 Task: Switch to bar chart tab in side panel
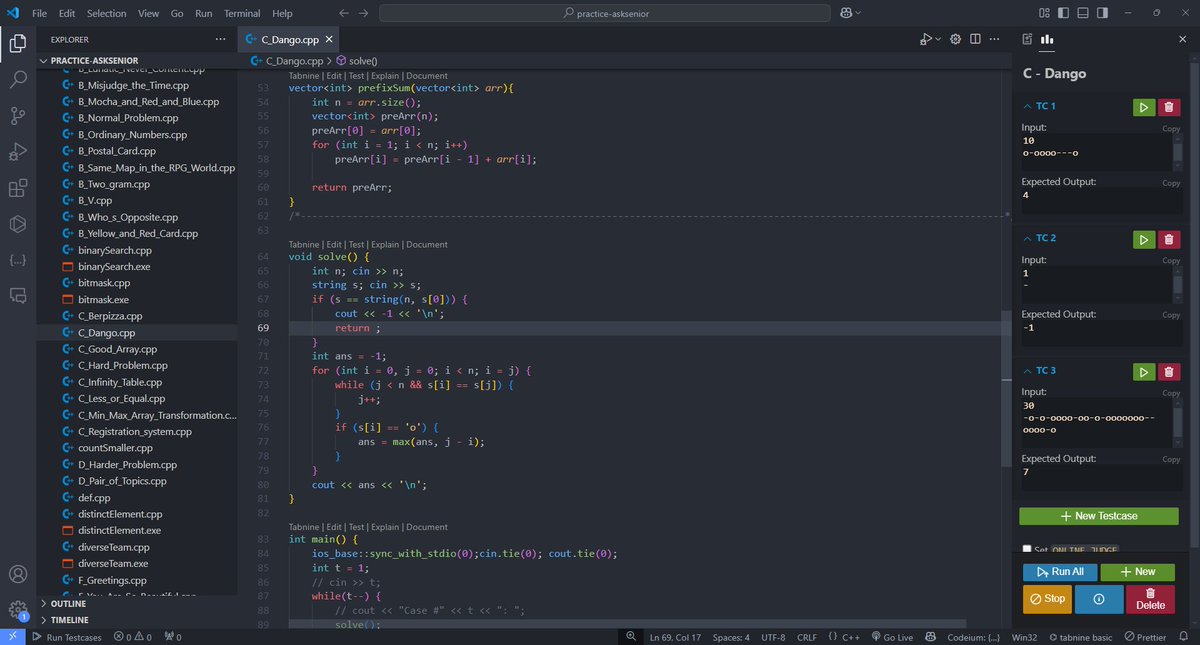[x=1048, y=39]
